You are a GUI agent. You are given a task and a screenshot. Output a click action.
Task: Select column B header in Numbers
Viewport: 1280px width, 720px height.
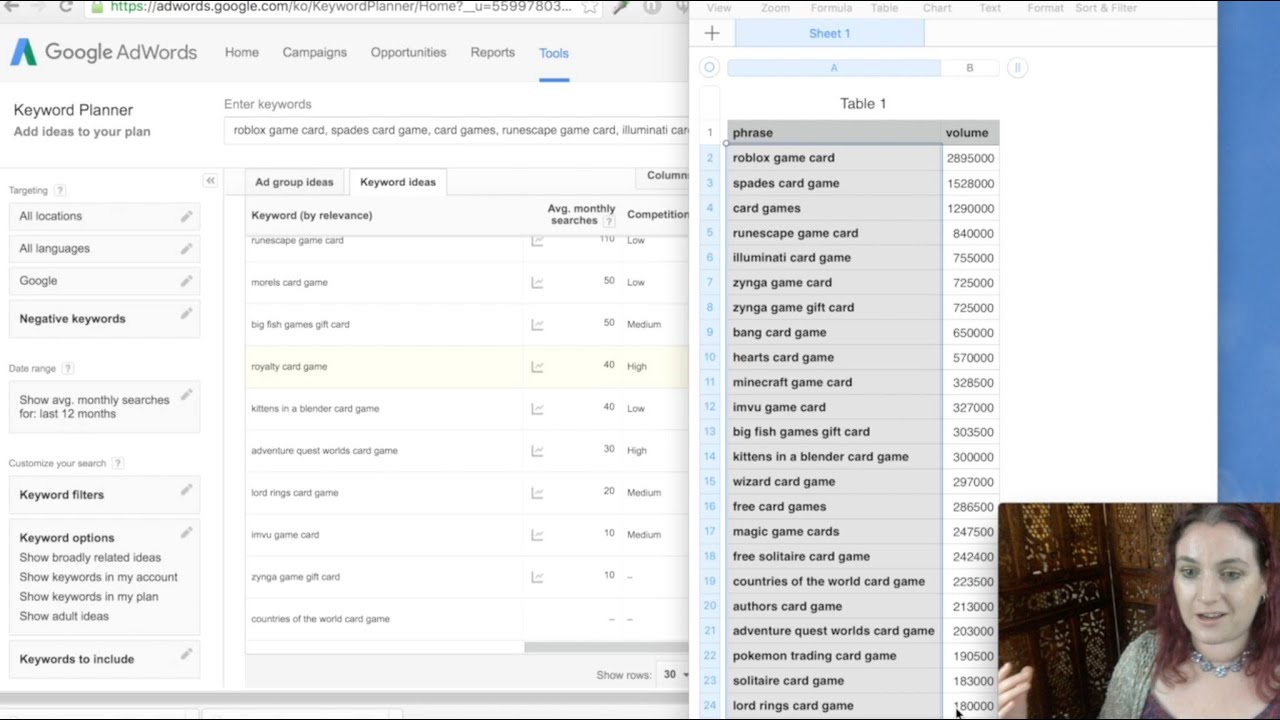point(969,68)
